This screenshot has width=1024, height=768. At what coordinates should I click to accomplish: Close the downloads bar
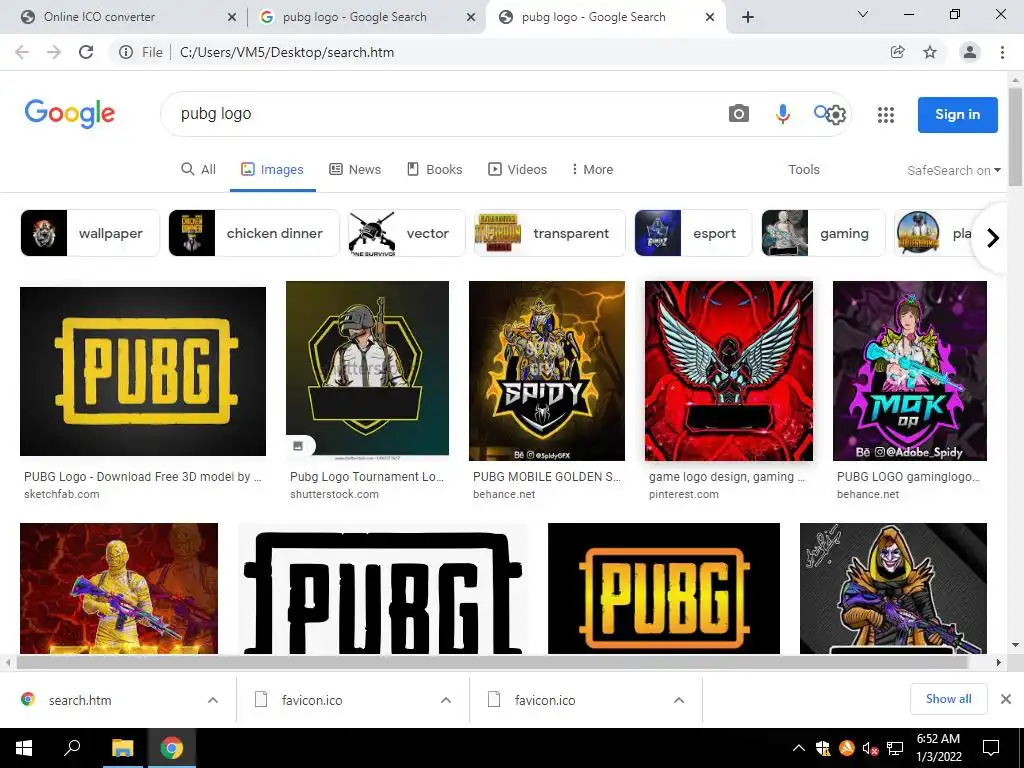(x=1006, y=699)
